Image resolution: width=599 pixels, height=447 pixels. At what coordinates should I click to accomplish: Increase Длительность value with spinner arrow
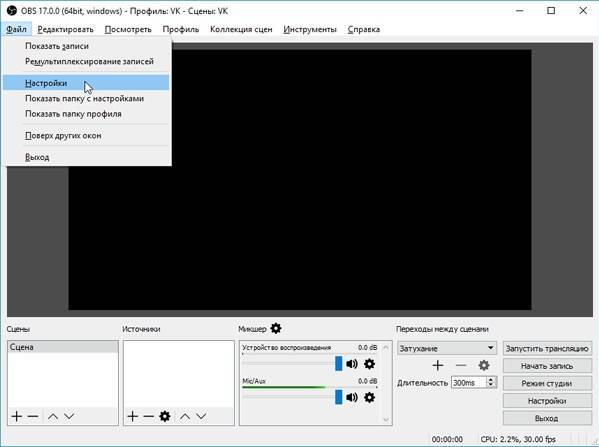click(491, 379)
